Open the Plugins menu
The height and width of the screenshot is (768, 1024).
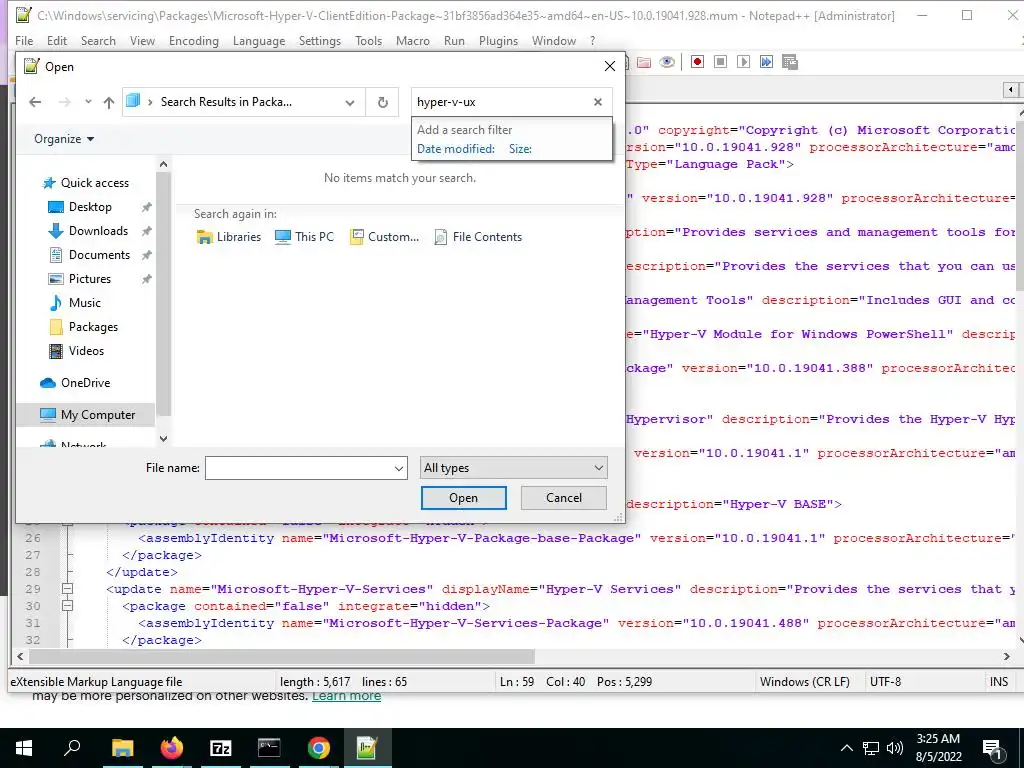tap(498, 40)
